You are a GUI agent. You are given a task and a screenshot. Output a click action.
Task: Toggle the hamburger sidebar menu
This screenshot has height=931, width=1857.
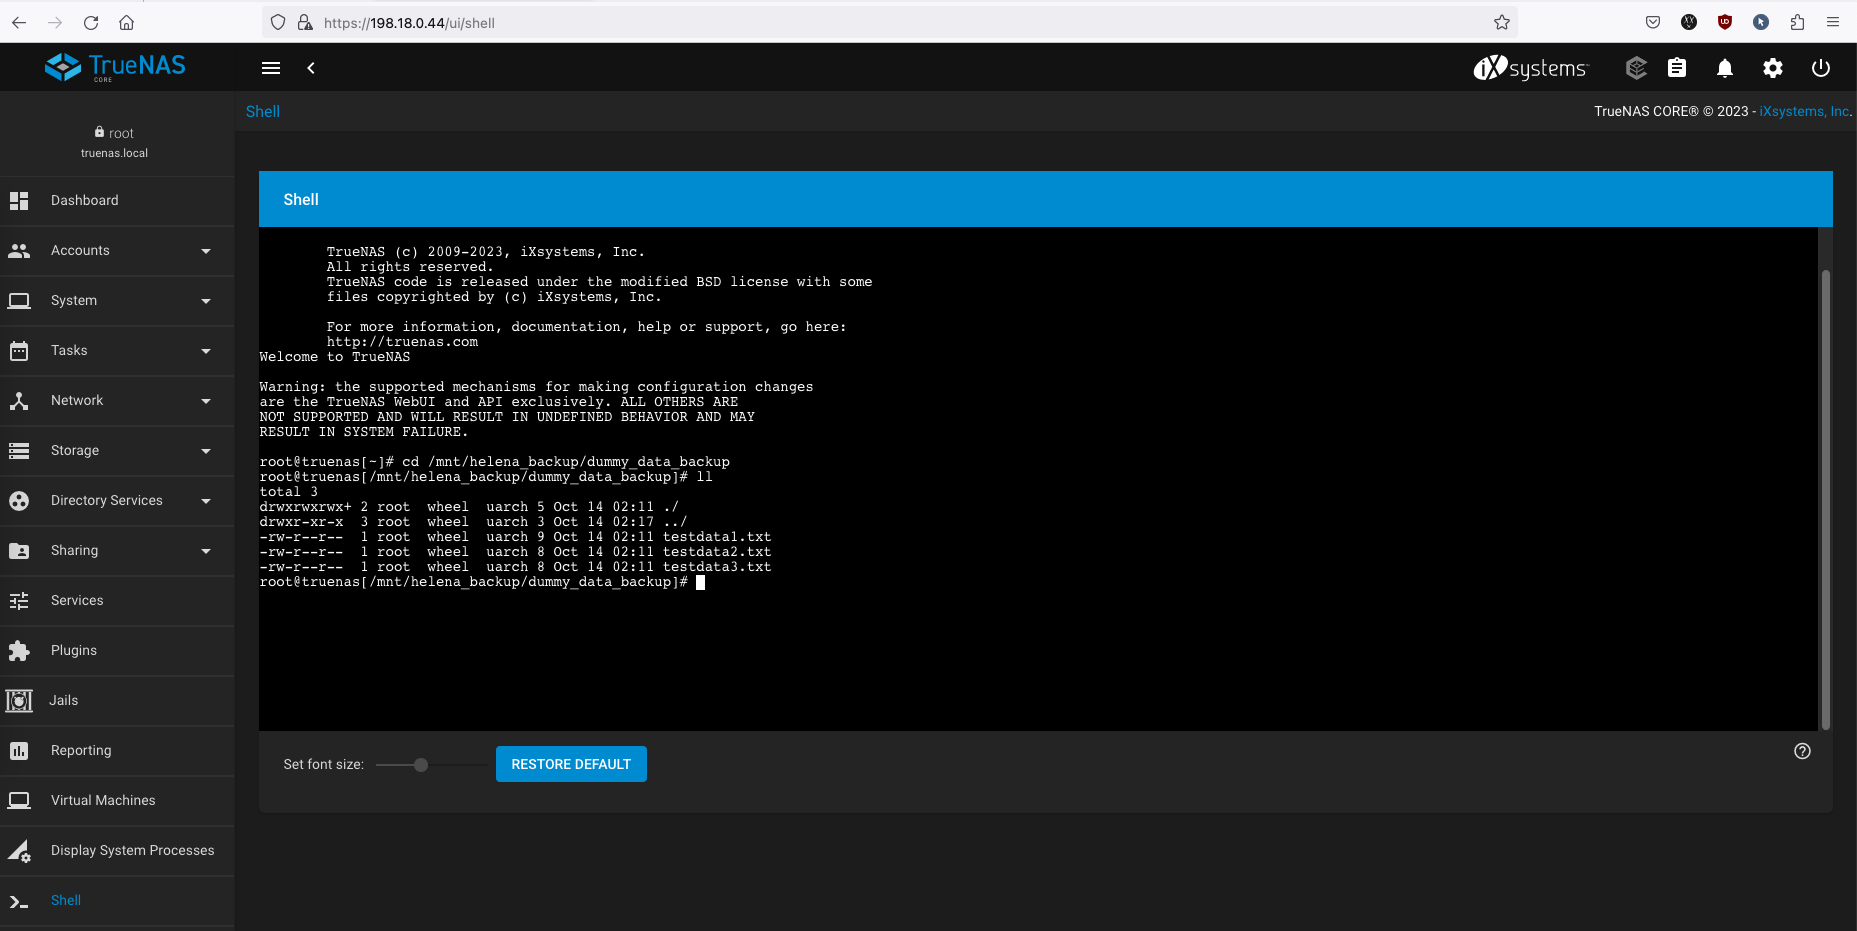tap(271, 68)
